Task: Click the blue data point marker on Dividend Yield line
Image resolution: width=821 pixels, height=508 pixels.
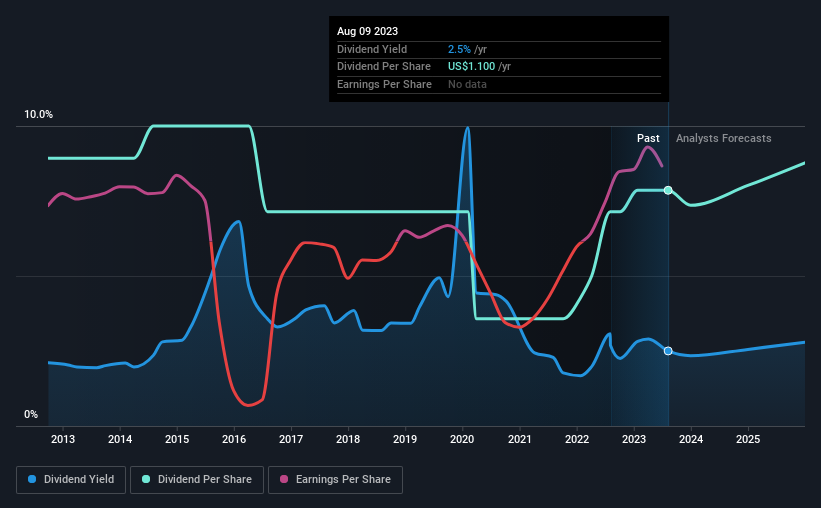Action: tap(668, 351)
